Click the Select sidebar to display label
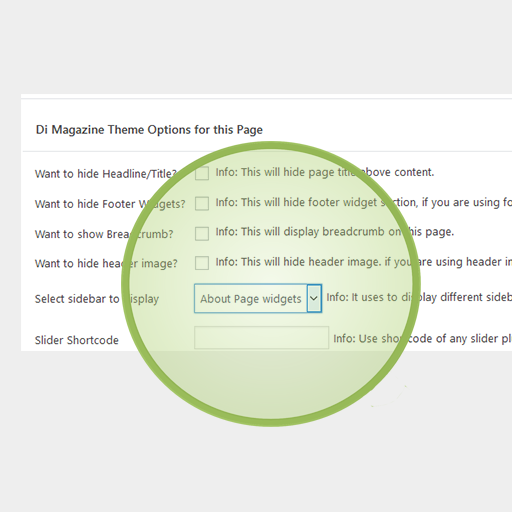 (x=97, y=299)
